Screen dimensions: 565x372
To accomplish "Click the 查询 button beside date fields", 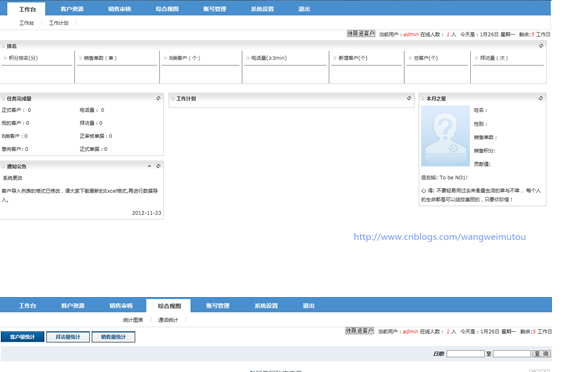I will [x=542, y=354].
